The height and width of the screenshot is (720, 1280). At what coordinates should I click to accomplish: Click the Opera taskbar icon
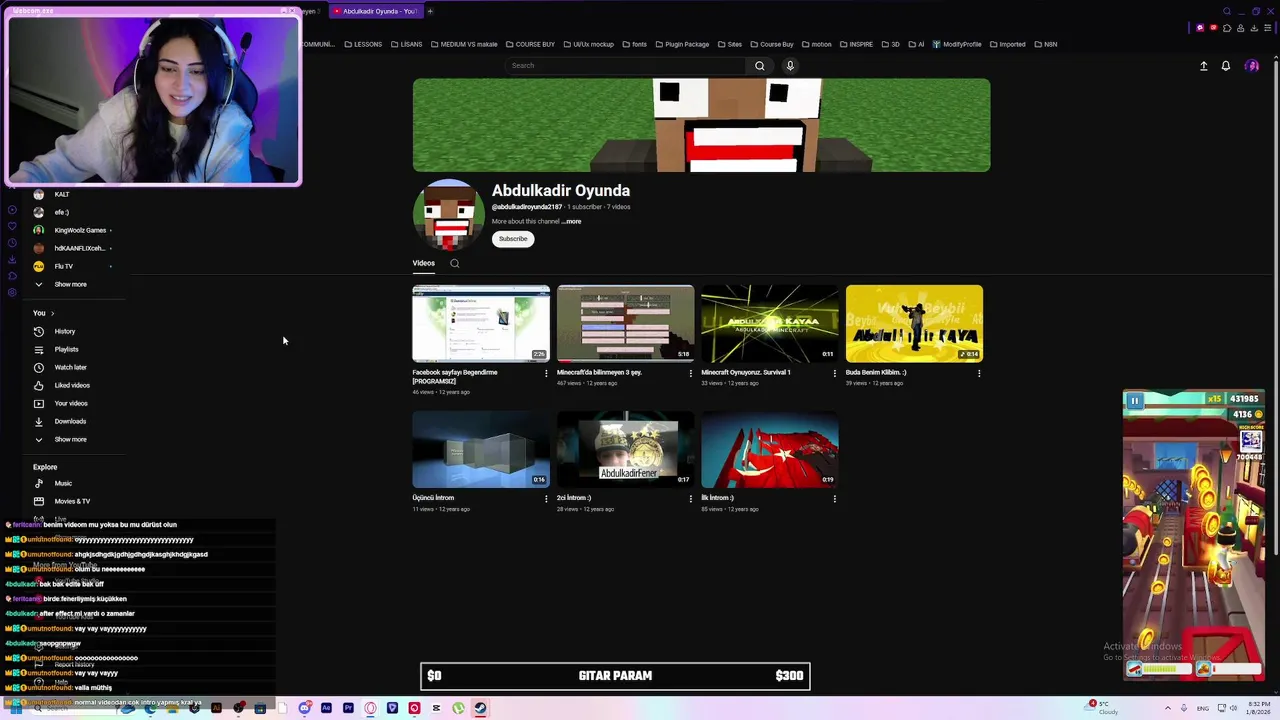coord(370,708)
